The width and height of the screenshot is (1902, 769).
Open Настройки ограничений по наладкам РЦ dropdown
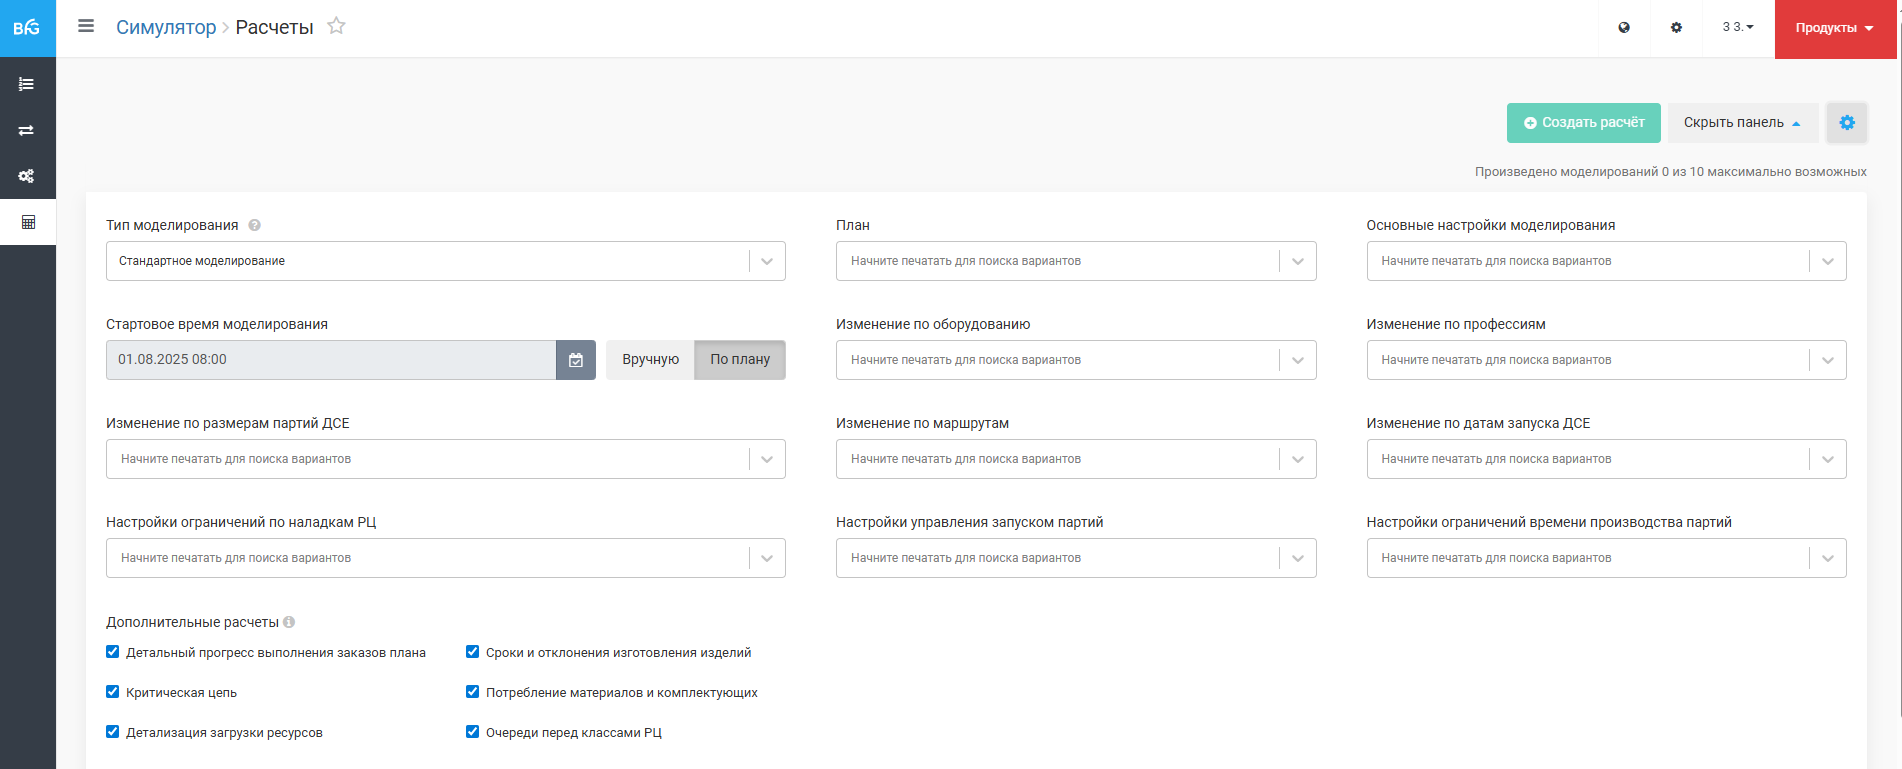(446, 558)
